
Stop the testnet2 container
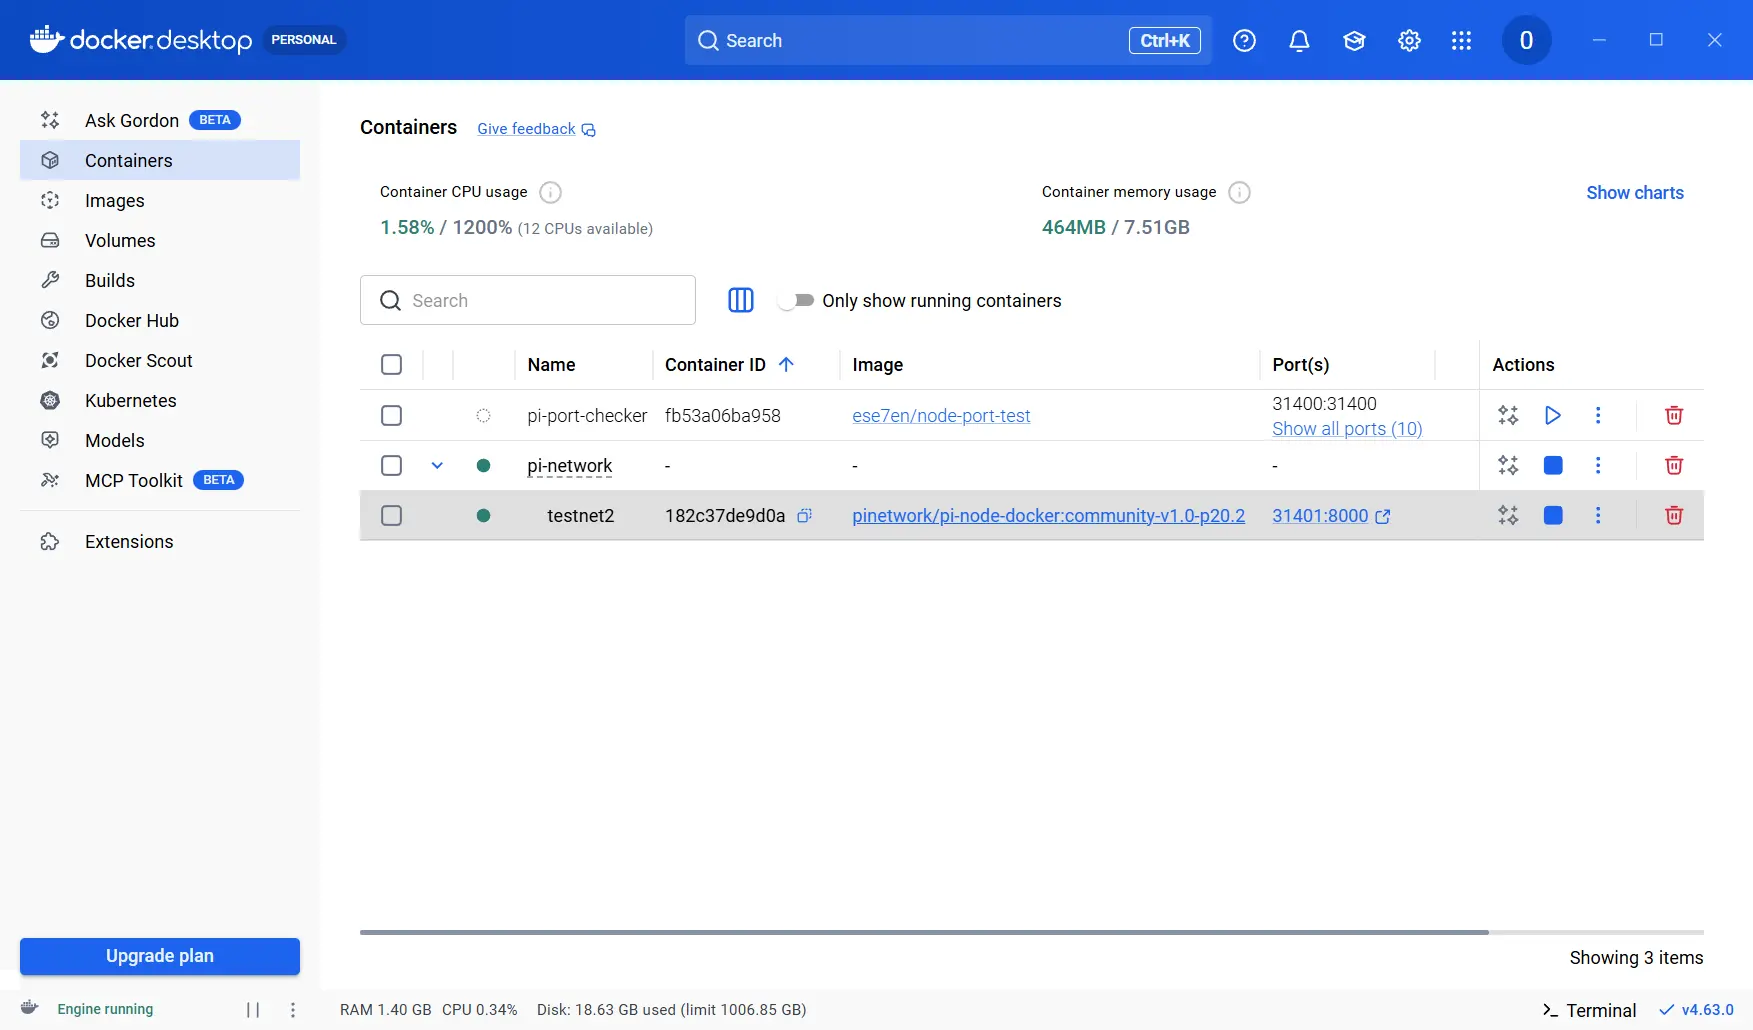1552,515
